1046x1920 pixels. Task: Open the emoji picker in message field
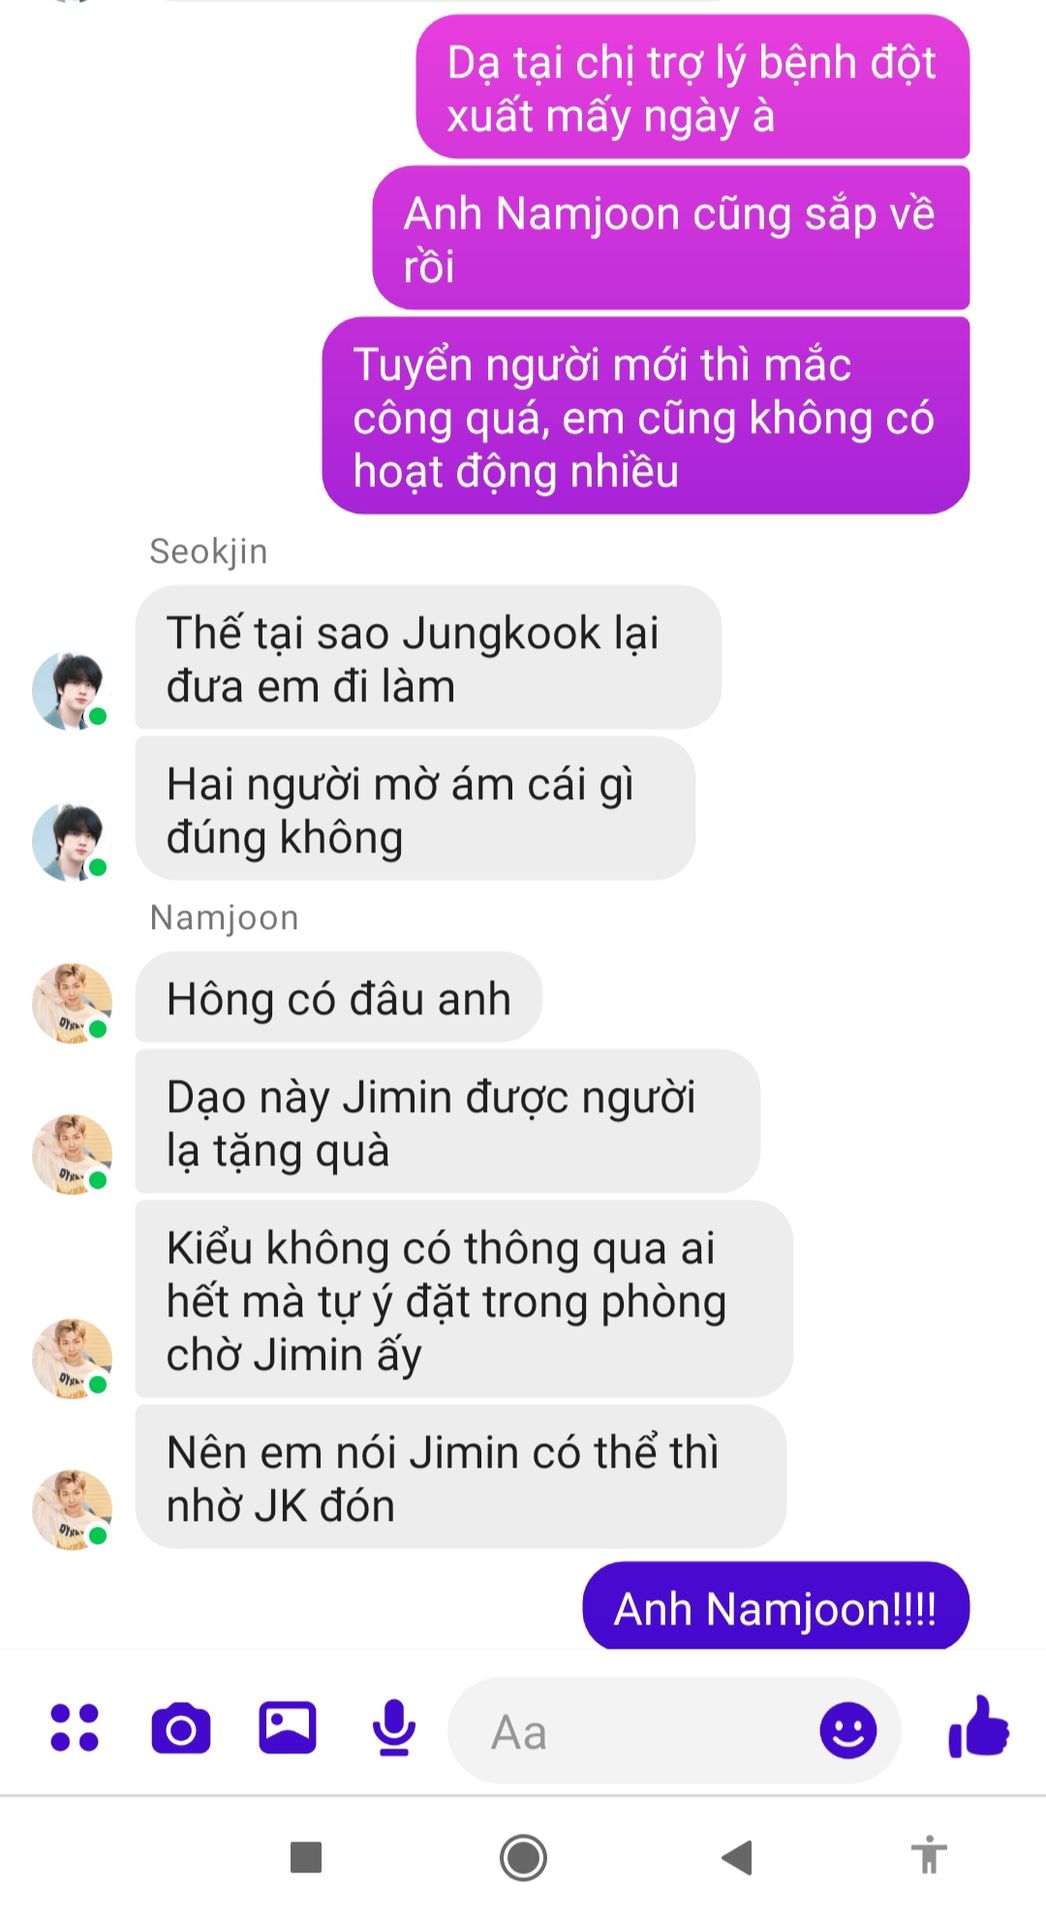click(x=848, y=1730)
